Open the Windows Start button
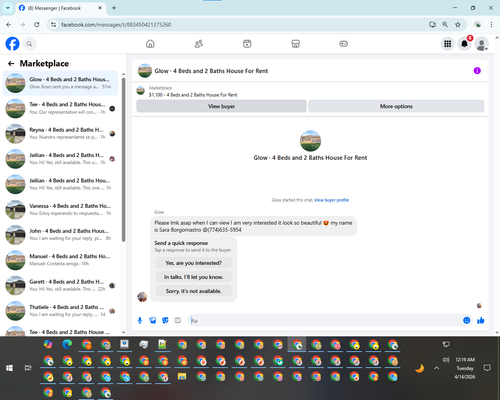Image resolution: width=500 pixels, height=400 pixels. (9, 368)
